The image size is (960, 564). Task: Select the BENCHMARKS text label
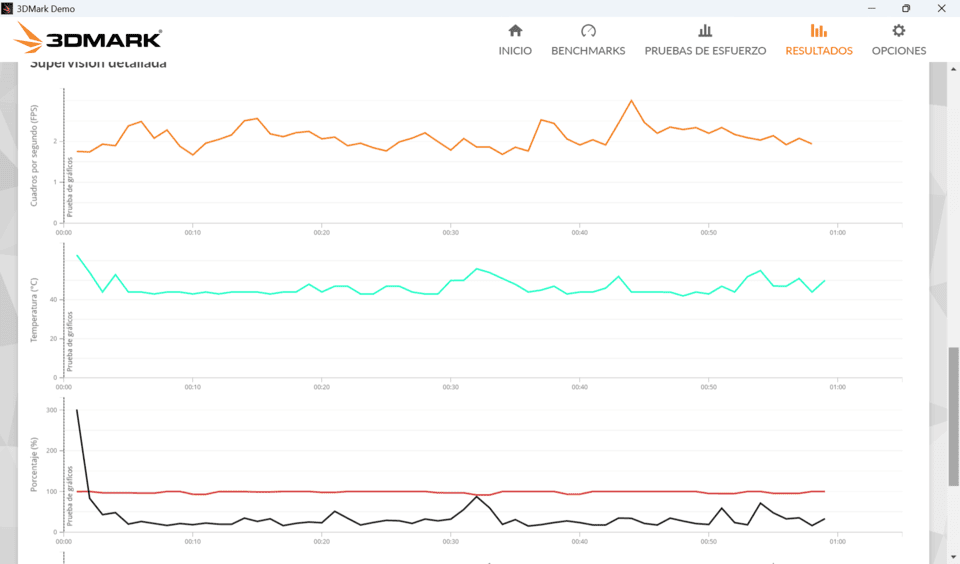(588, 51)
